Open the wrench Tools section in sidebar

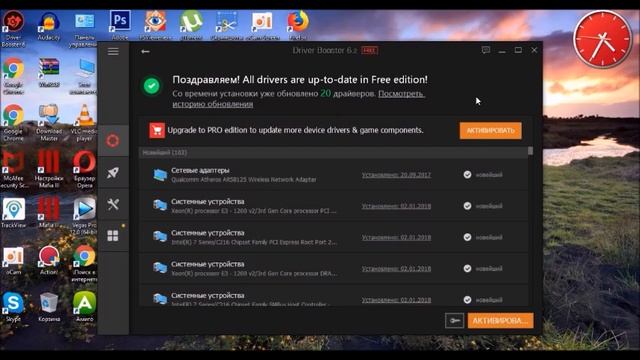click(x=113, y=204)
